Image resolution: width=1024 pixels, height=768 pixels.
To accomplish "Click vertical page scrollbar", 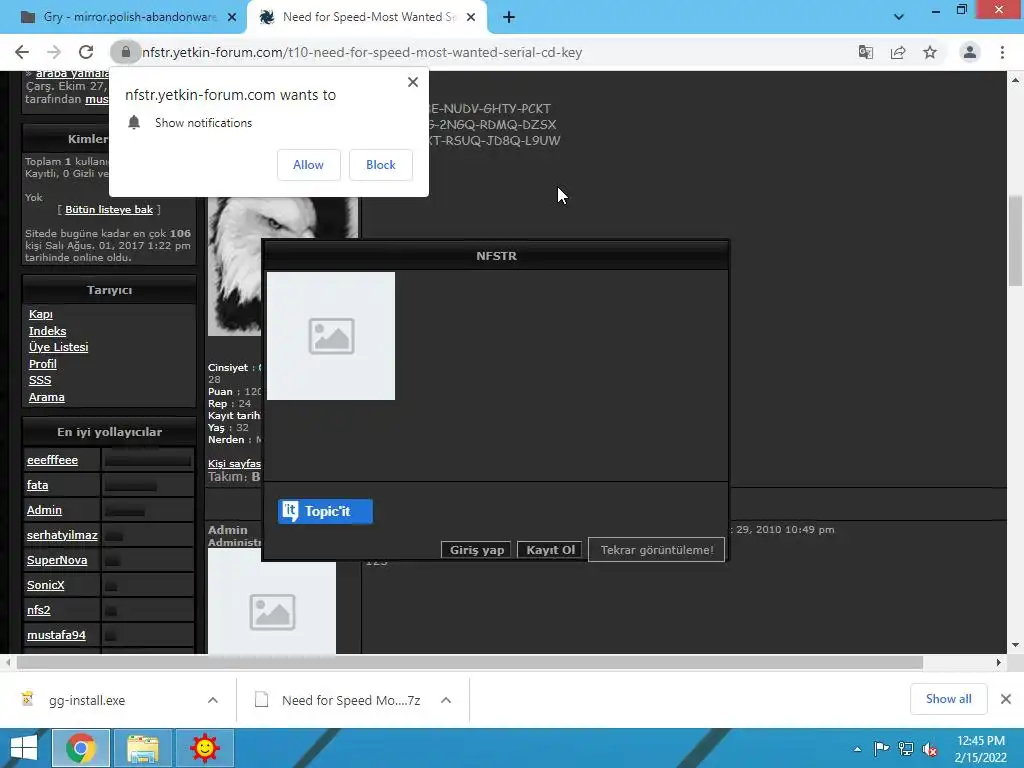I will pos(1015,242).
